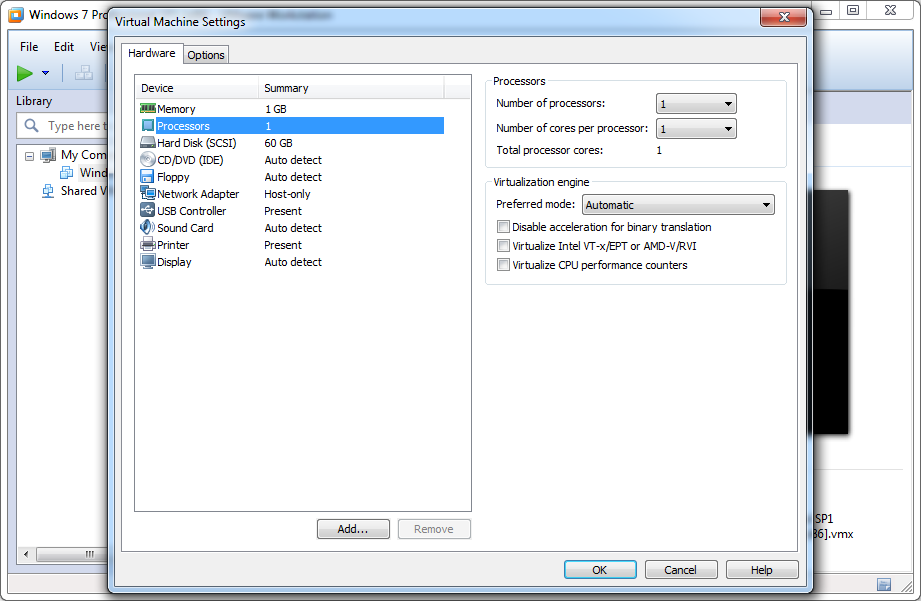Select the Display monitor icon
The image size is (921, 601).
(x=148, y=262)
